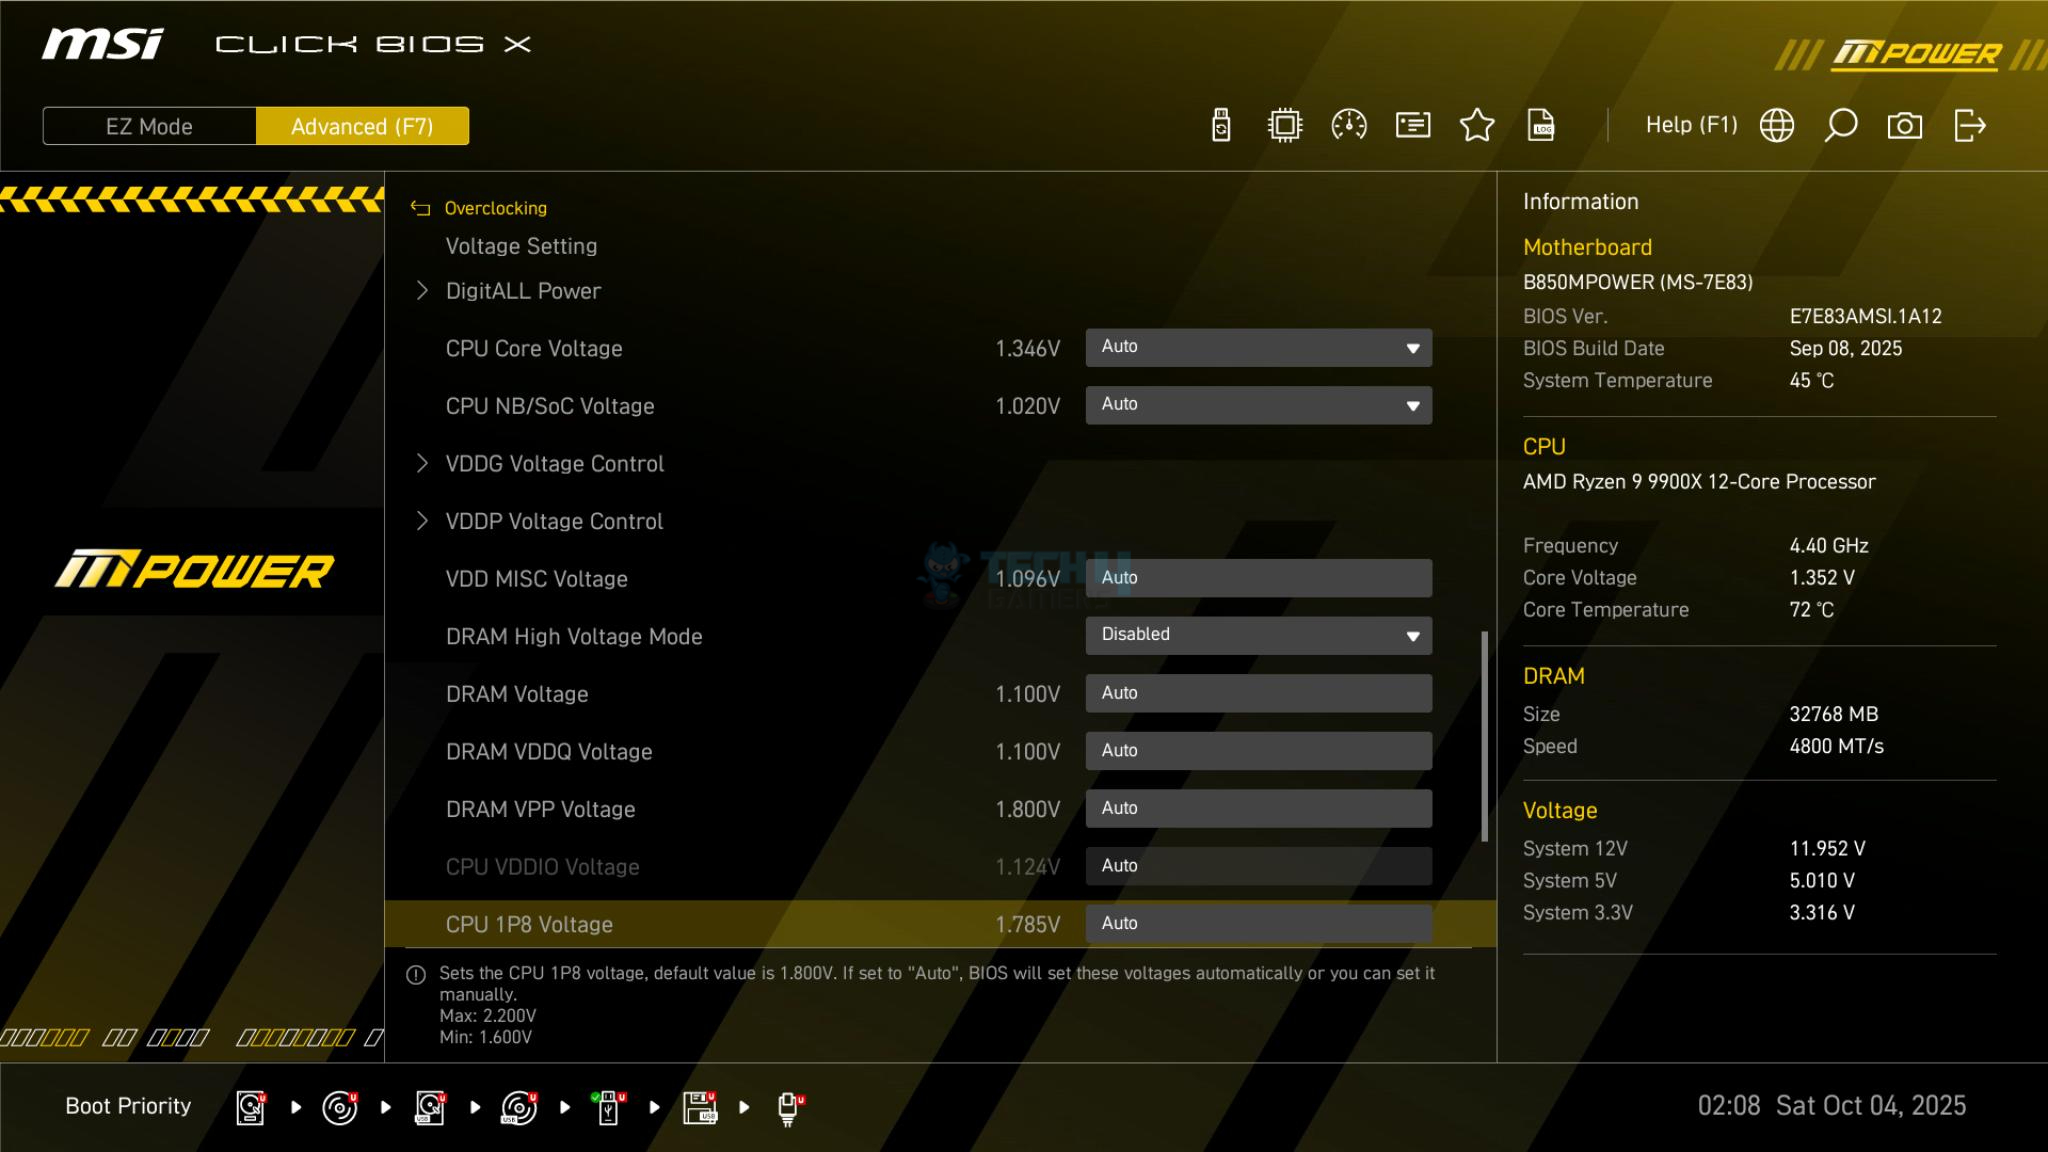The image size is (2048, 1152).
Task: Open the LOG file icon
Action: [1541, 126]
